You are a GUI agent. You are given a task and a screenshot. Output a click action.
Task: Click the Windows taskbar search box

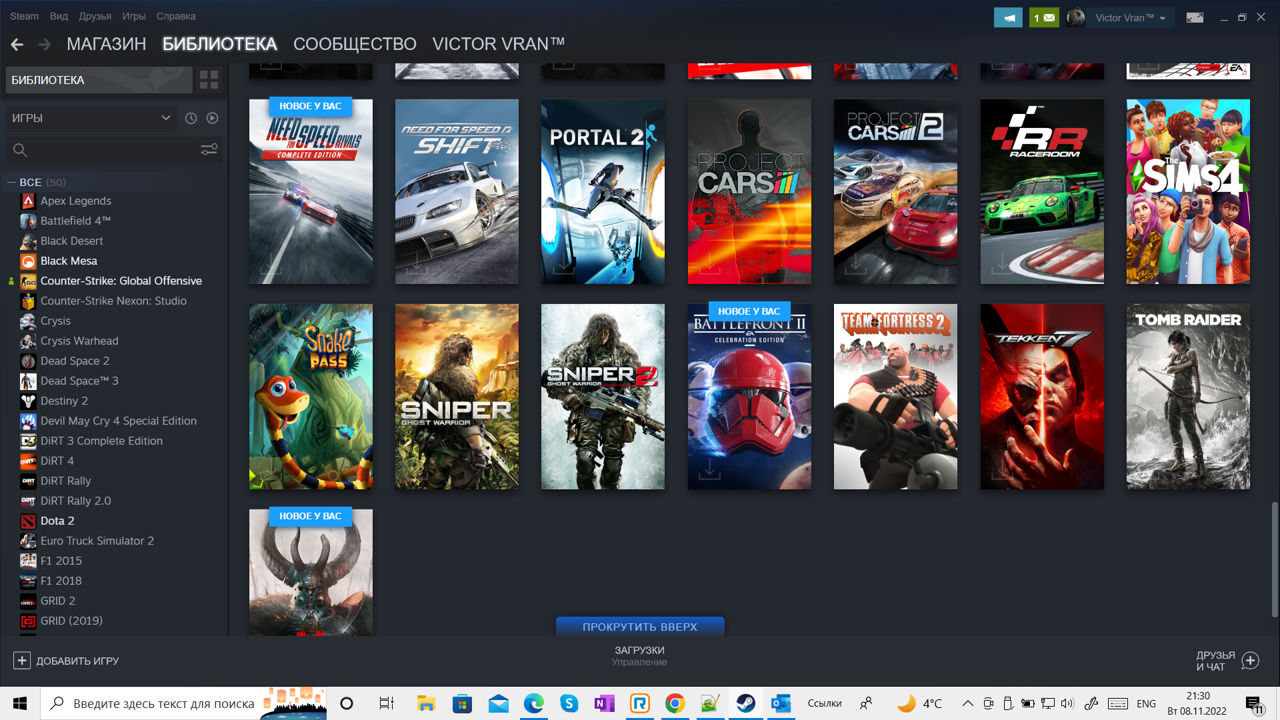[183, 703]
